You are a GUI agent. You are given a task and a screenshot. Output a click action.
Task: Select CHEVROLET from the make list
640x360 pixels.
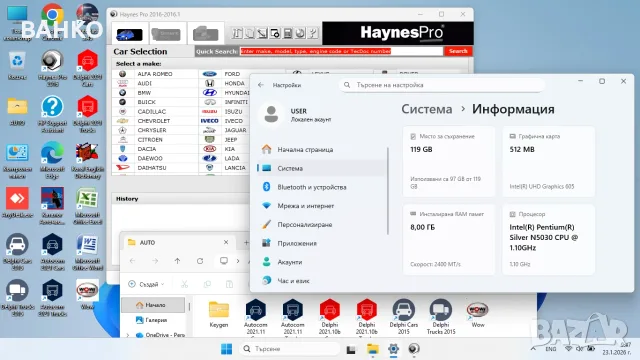[x=155, y=121]
